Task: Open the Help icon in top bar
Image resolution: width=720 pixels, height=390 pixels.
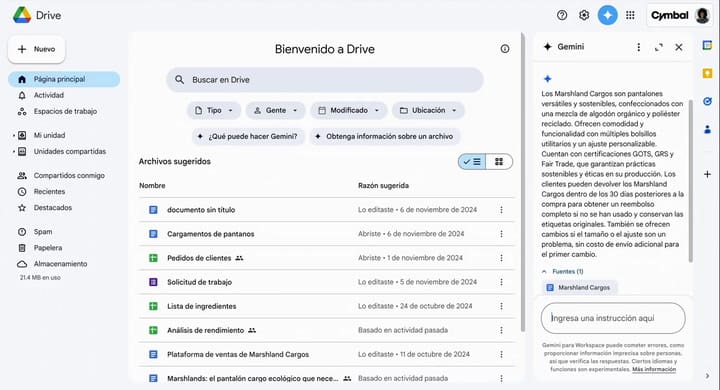Action: pyautogui.click(x=562, y=15)
